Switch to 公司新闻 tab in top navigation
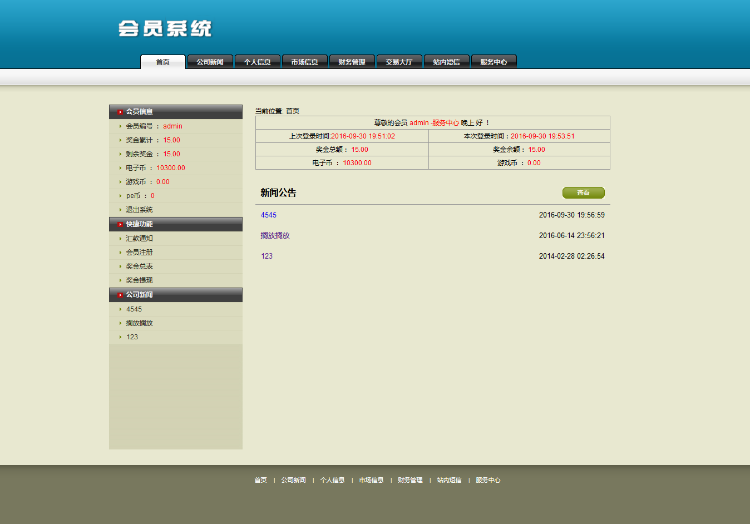 tap(210, 62)
